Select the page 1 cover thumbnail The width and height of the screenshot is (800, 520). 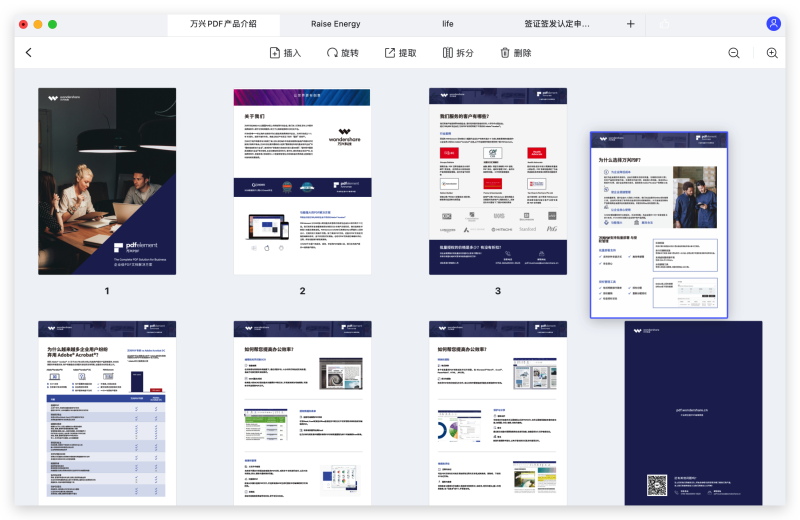107,181
